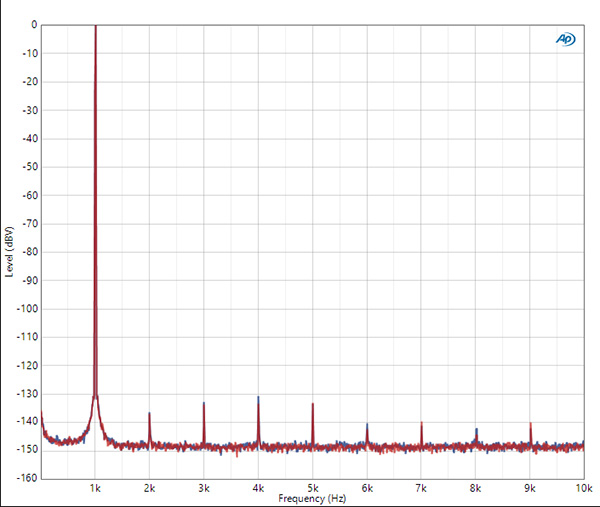Screen dimensions: 600x507
Task: Select the 5 kHz harmonic spike
Action: click(x=313, y=405)
